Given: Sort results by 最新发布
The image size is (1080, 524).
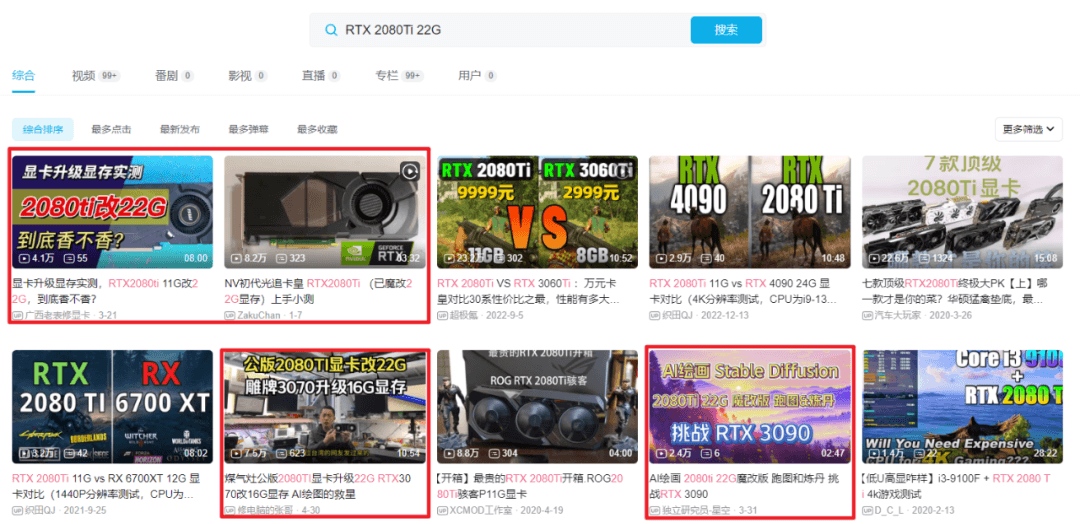Looking at the screenshot, I should coord(180,129).
